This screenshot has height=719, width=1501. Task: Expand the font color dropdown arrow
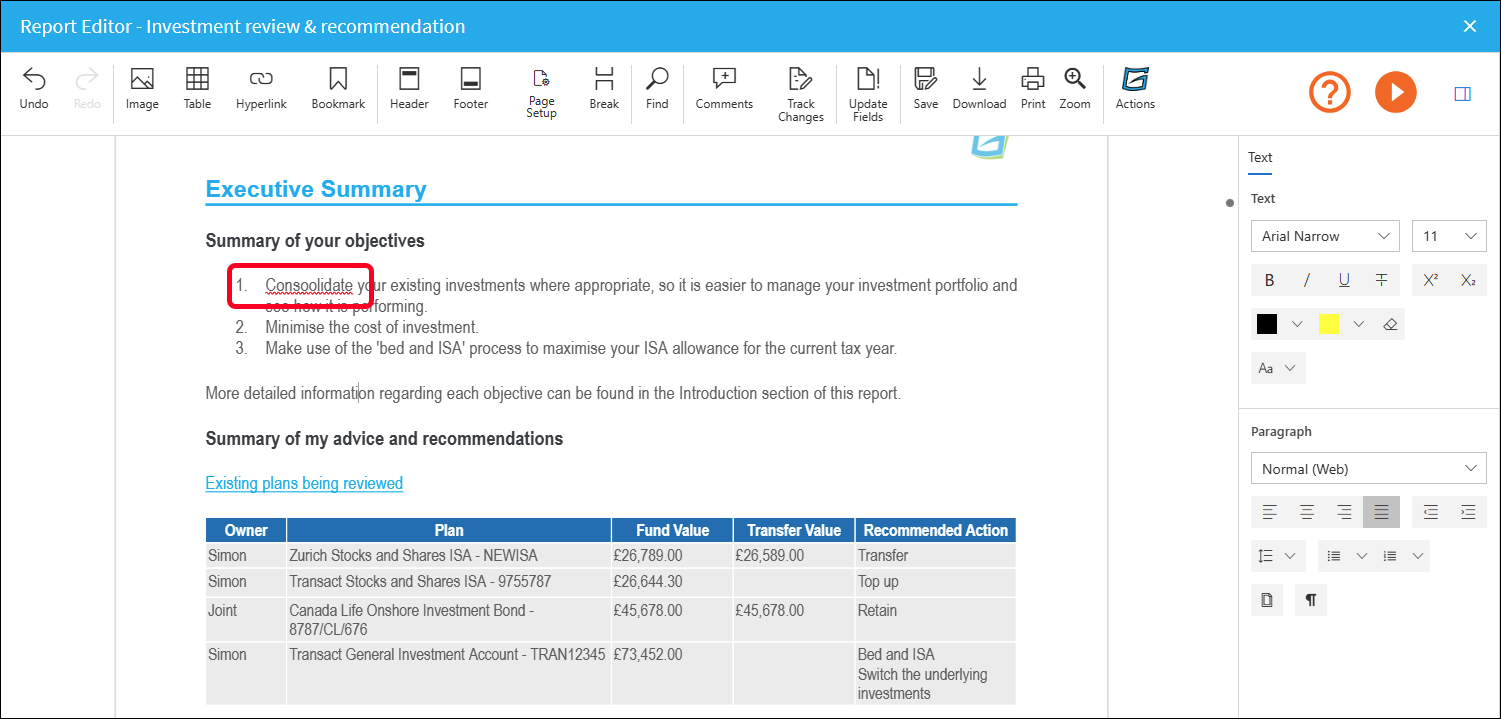pos(1297,324)
